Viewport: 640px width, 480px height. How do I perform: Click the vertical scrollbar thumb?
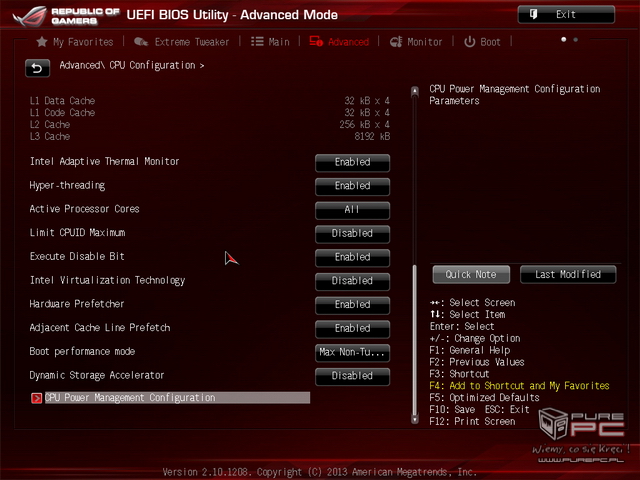click(414, 340)
